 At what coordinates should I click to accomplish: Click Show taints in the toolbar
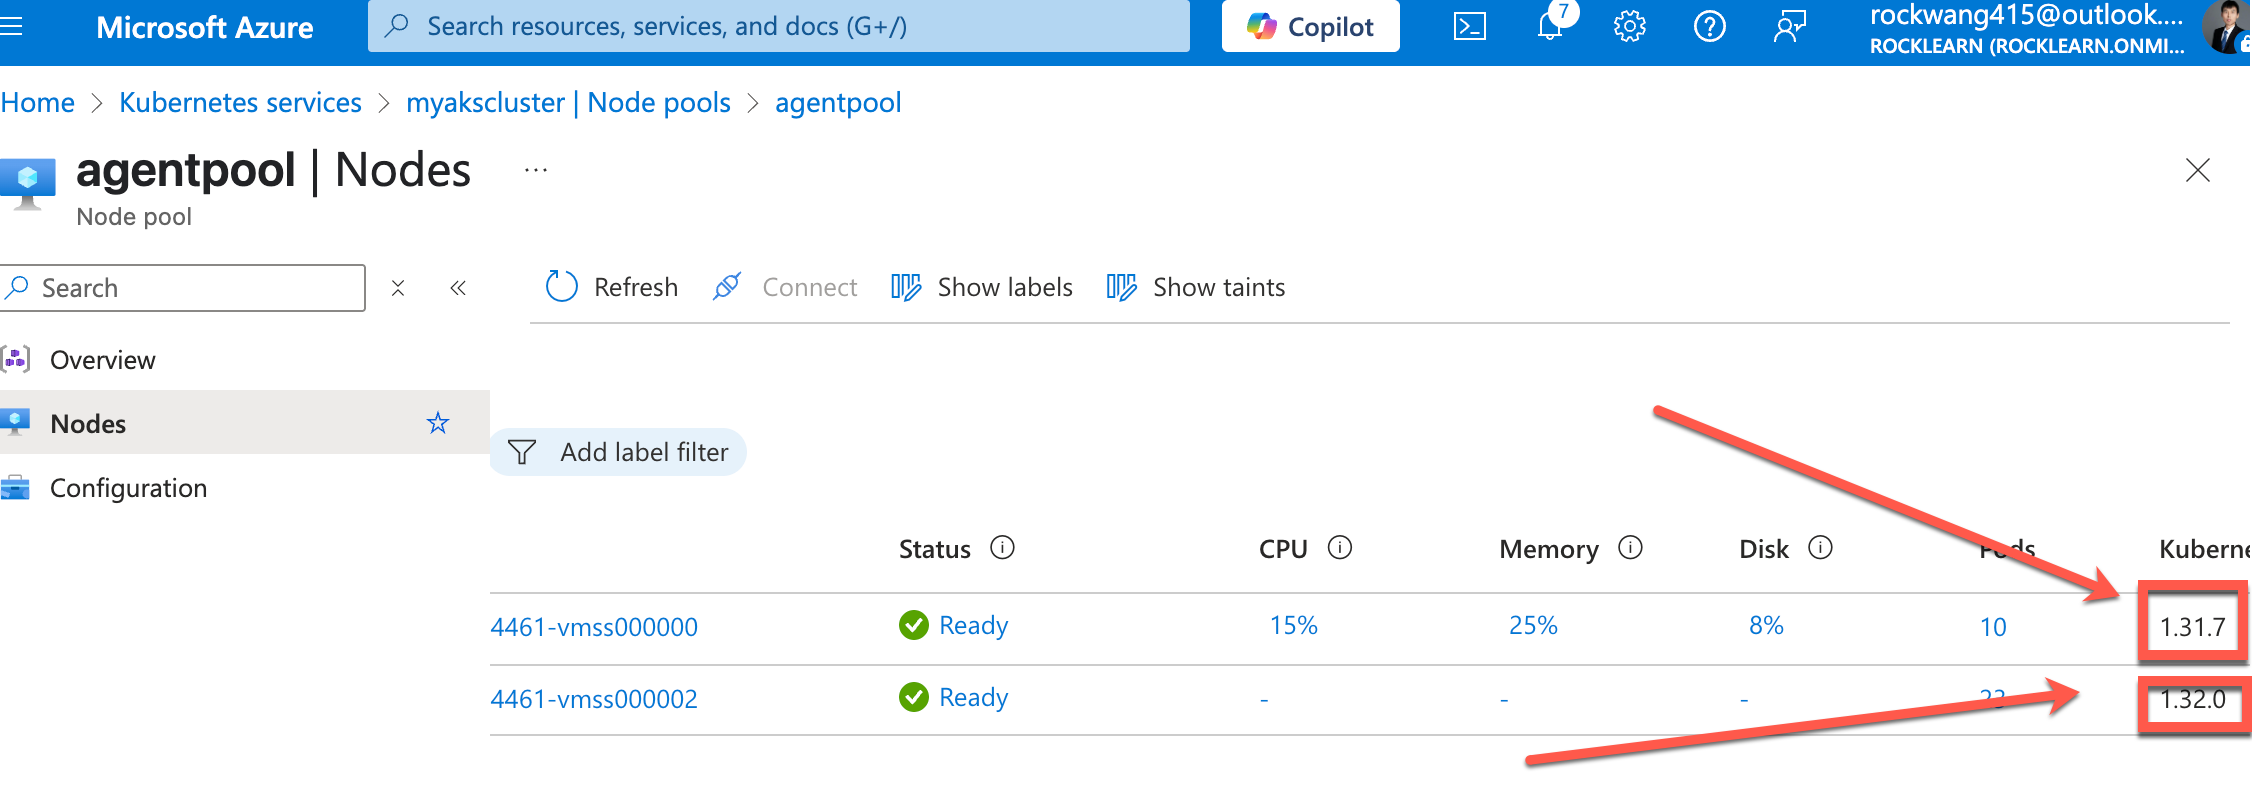[x=1196, y=287]
